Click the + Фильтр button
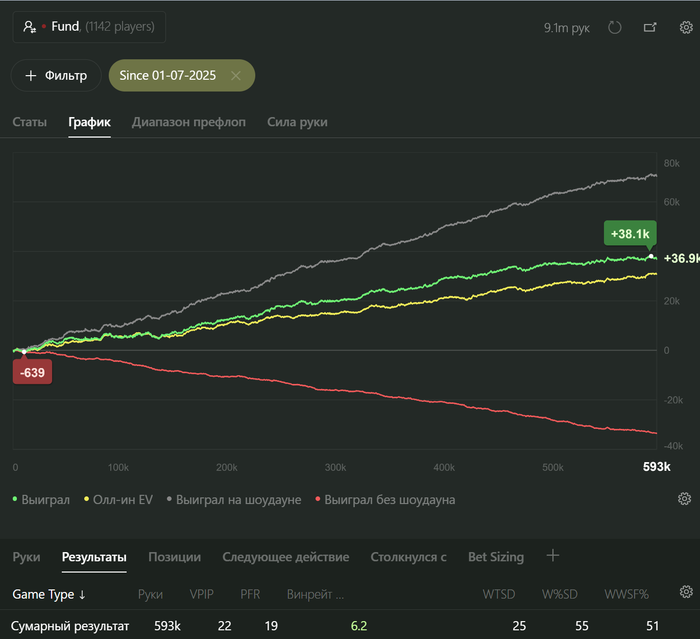 click(x=56, y=76)
